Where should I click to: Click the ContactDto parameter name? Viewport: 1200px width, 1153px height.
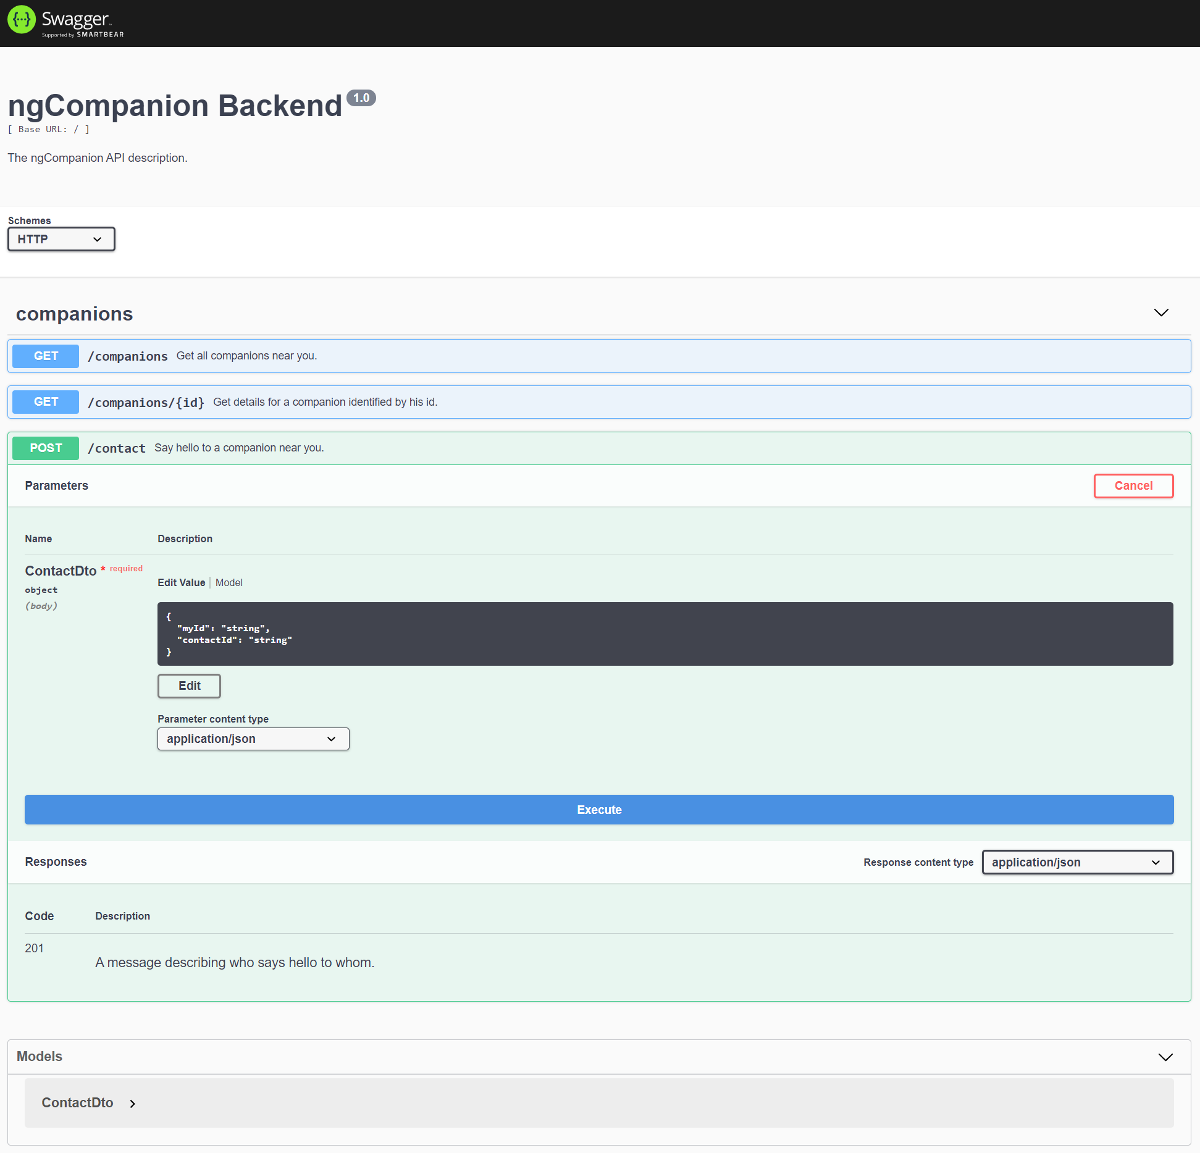pos(61,571)
